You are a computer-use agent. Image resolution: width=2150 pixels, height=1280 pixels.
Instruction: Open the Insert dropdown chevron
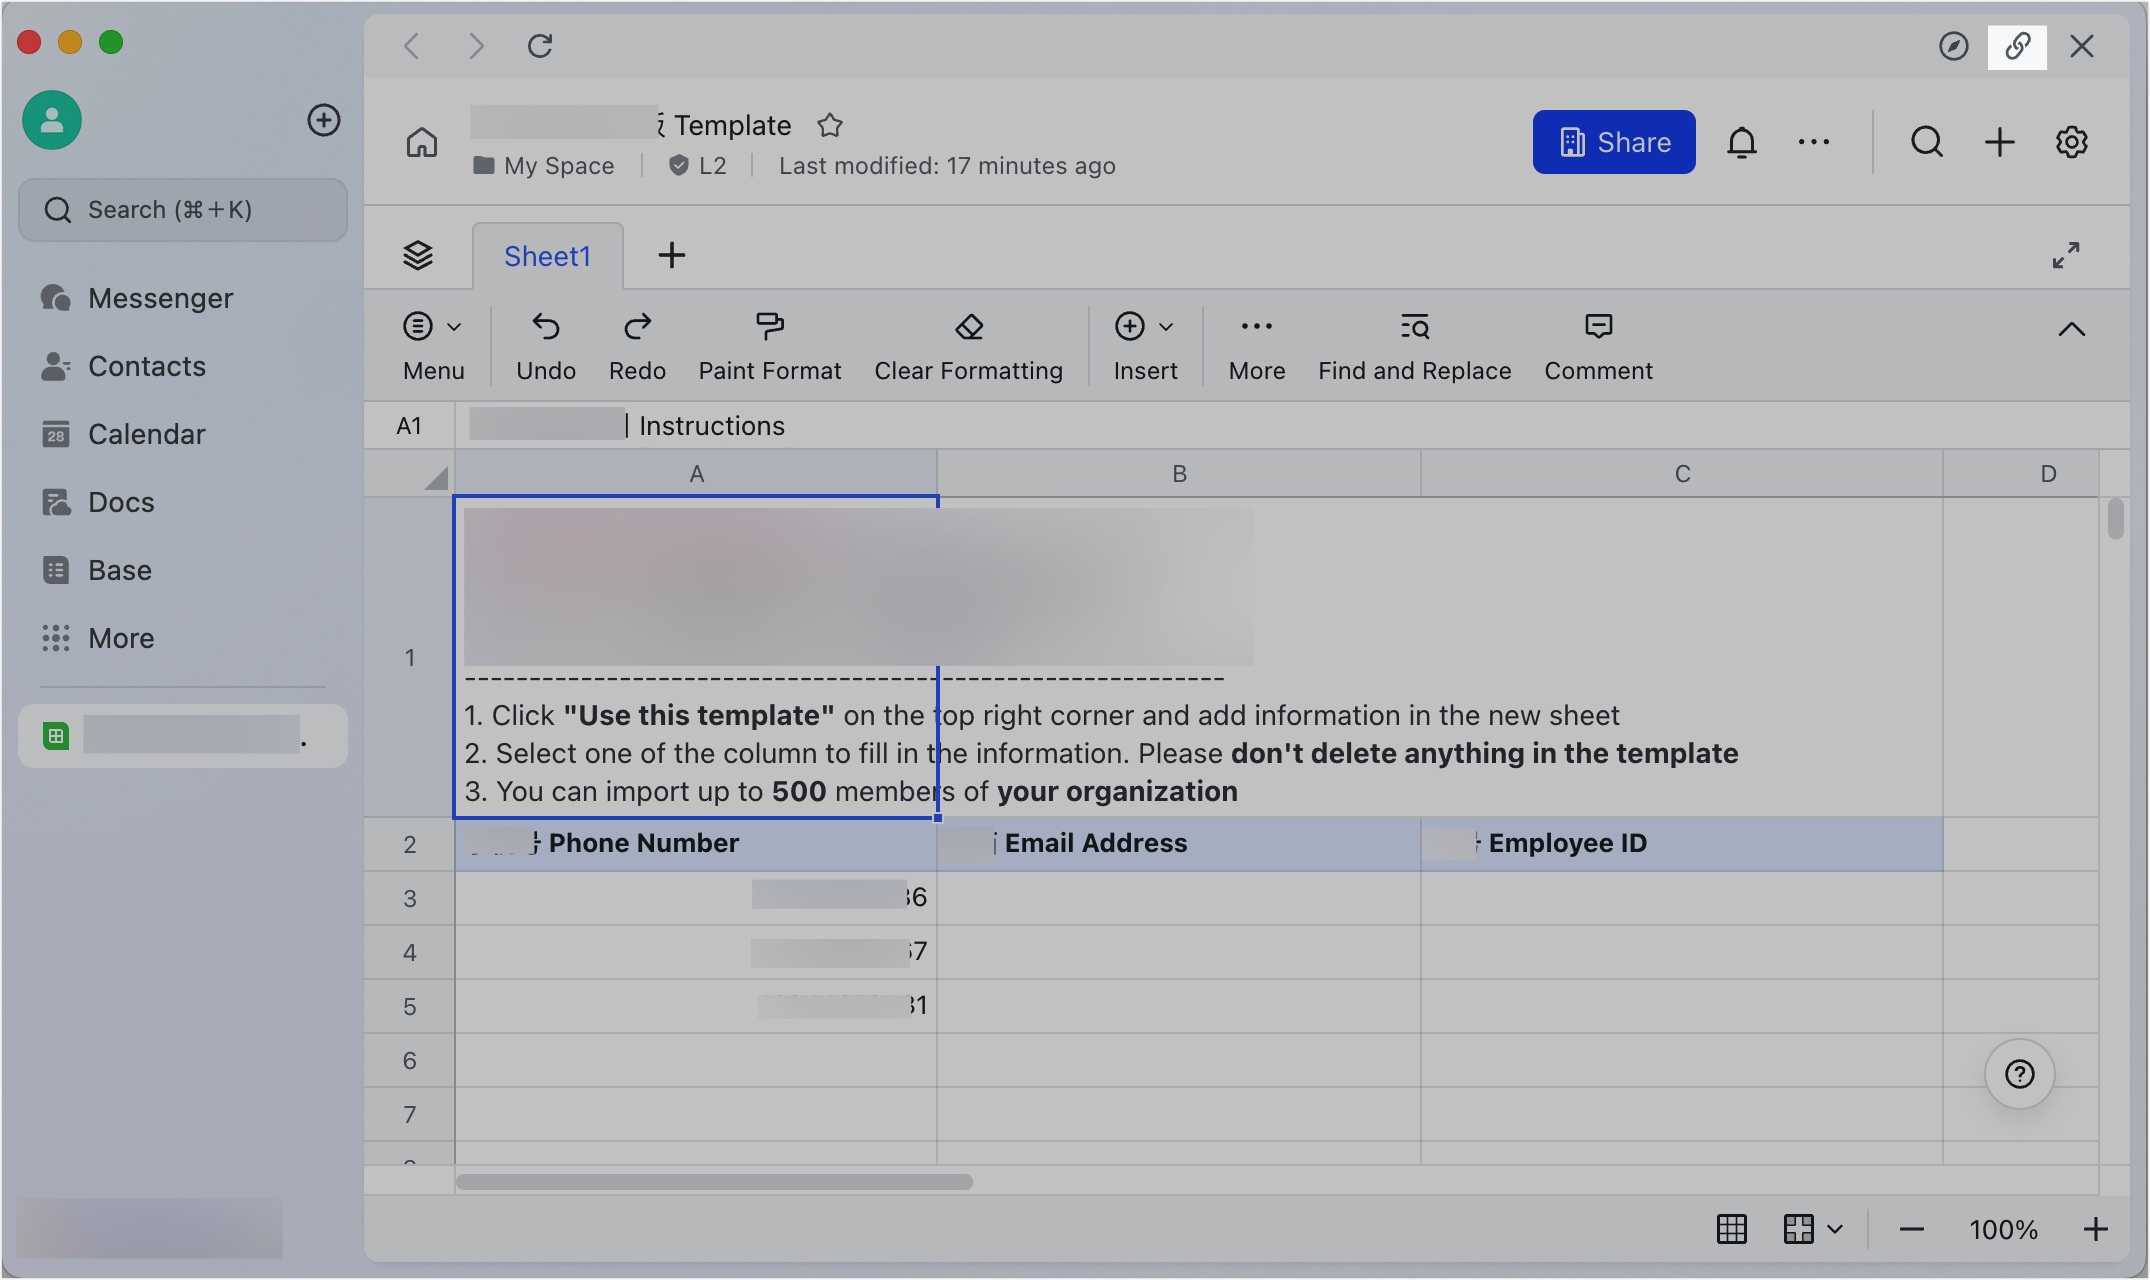coord(1166,327)
